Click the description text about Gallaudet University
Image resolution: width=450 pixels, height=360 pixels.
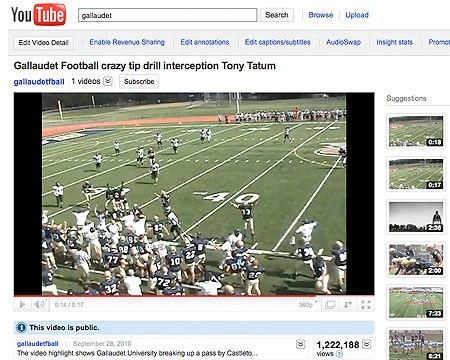click(x=137, y=353)
